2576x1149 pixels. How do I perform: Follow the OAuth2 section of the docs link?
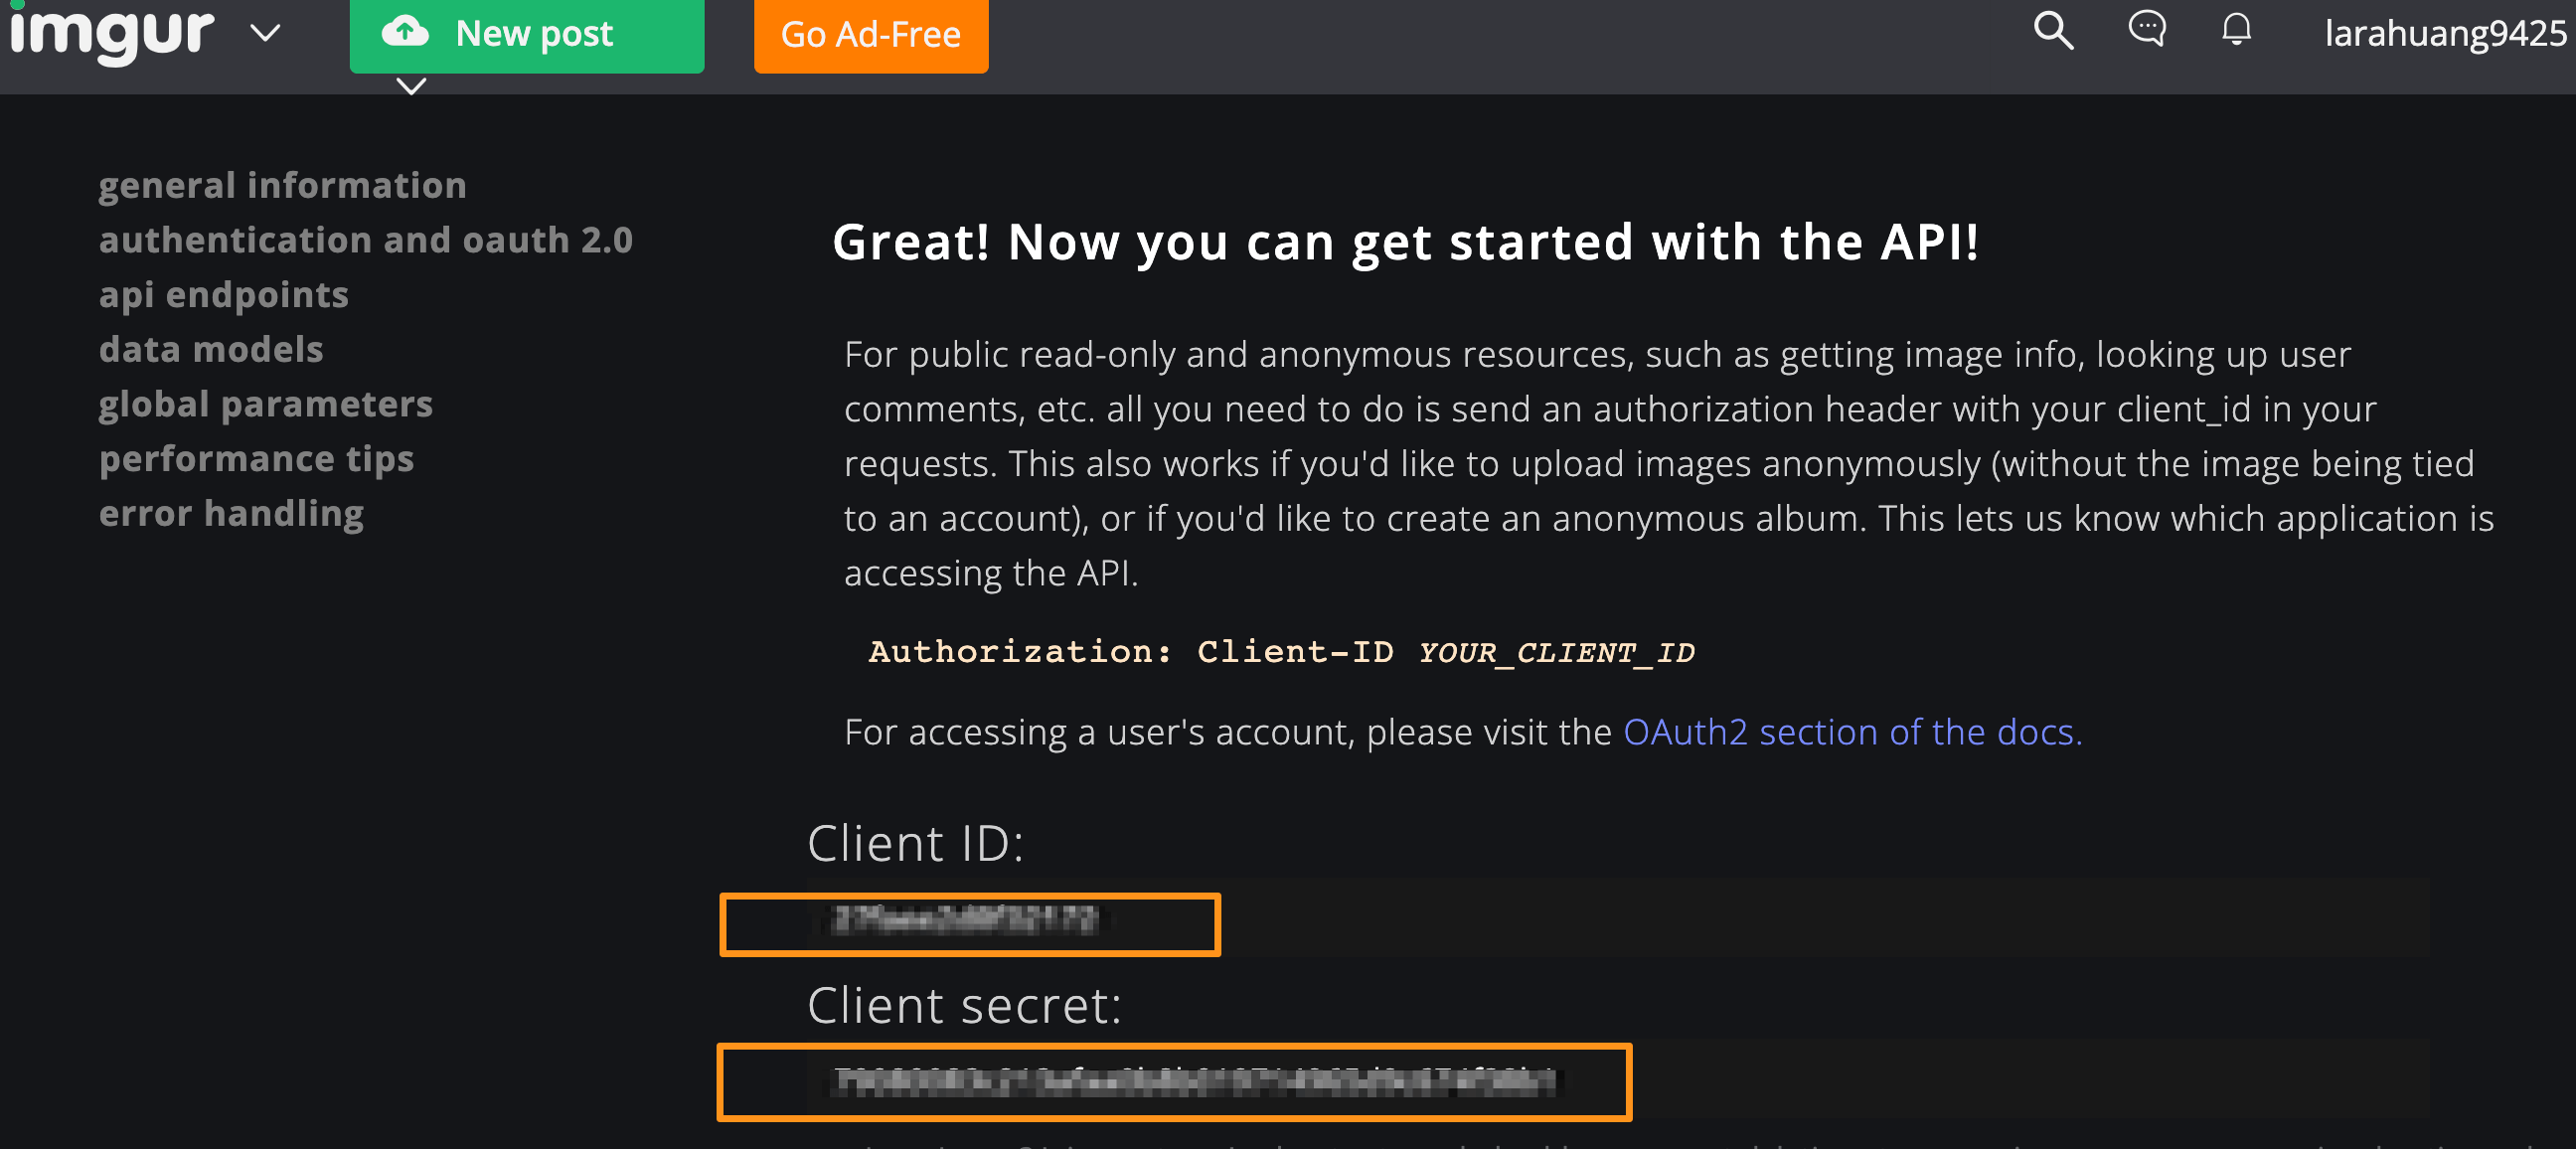click(1851, 732)
